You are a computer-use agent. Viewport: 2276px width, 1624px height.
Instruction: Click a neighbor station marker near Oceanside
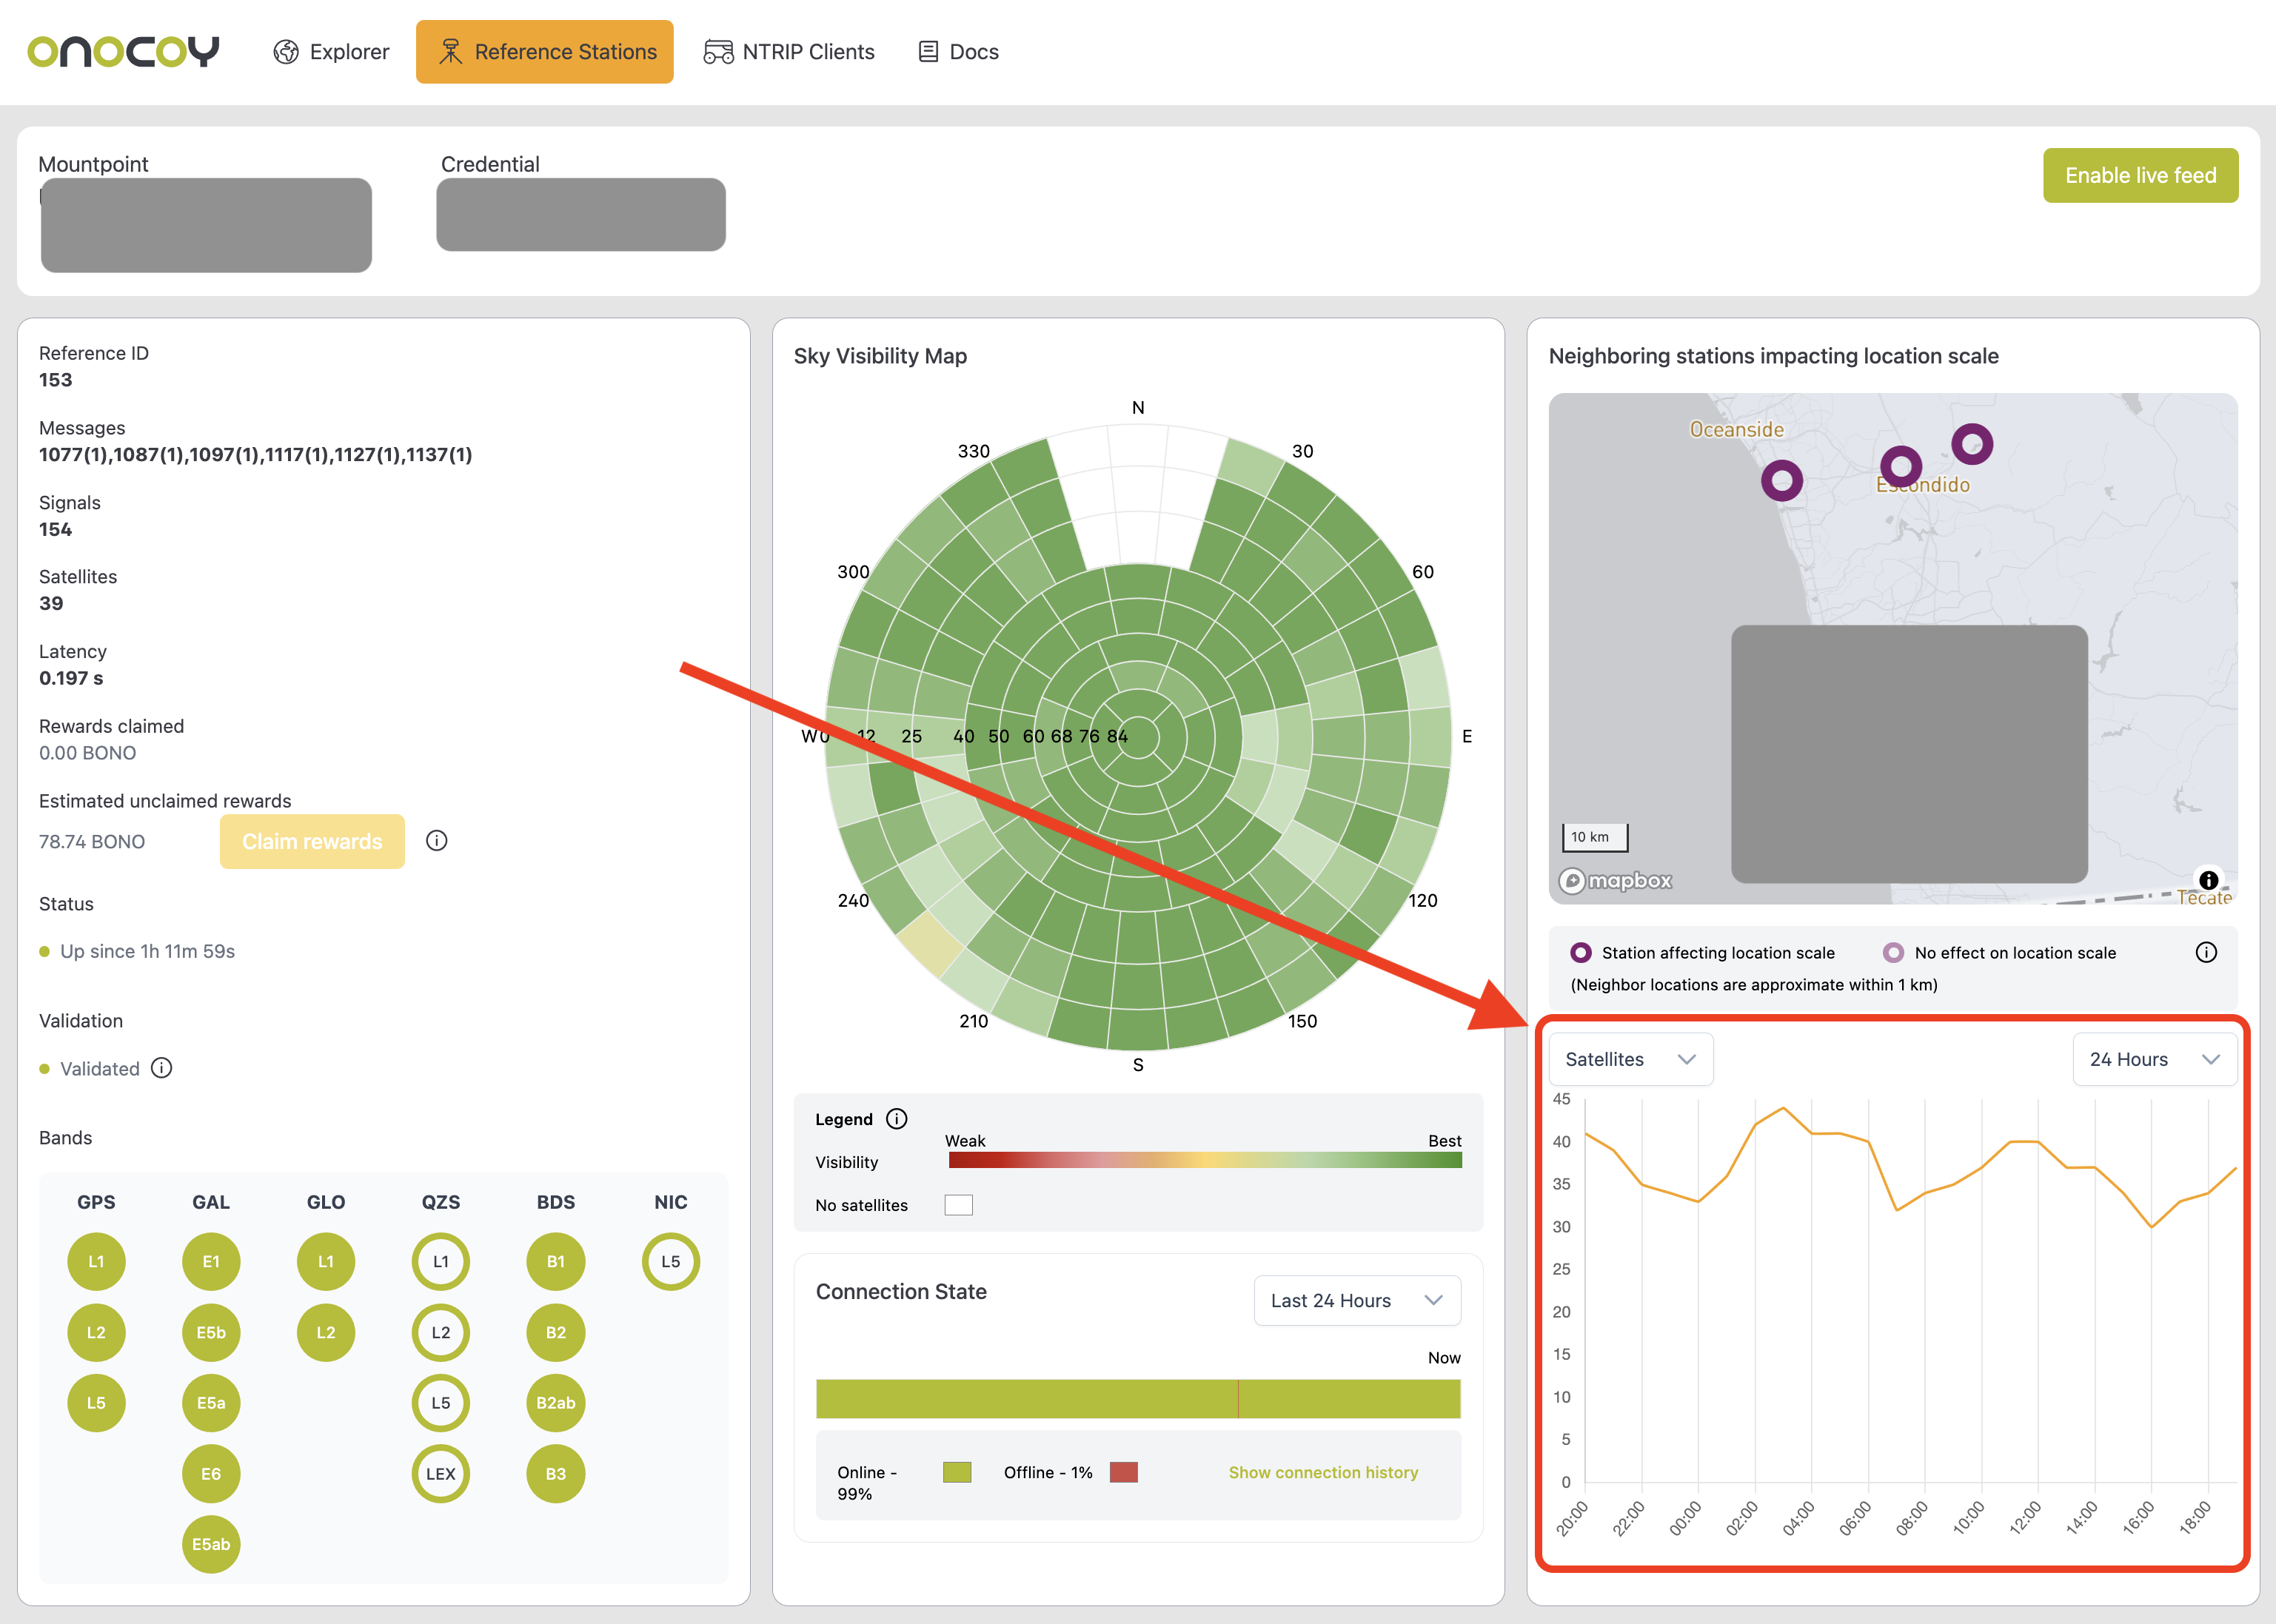1781,481
